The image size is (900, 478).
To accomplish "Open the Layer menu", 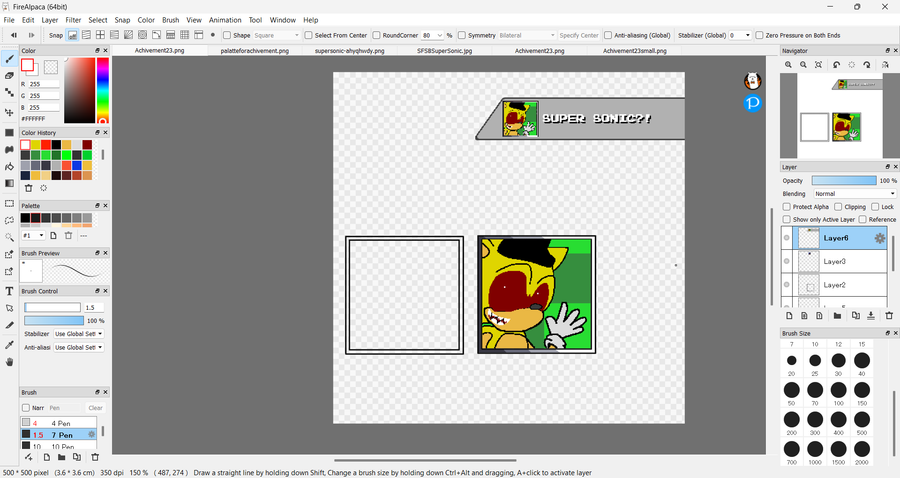I will 49,20.
